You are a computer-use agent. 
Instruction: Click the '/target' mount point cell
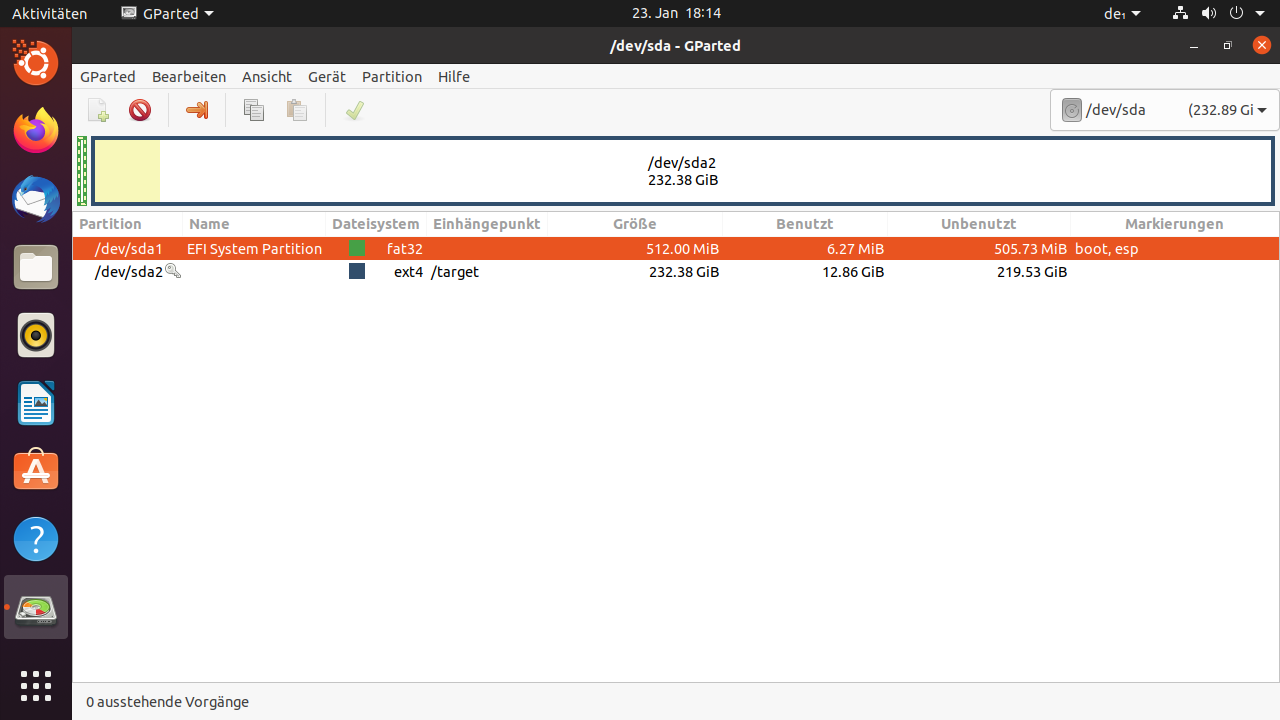[455, 271]
